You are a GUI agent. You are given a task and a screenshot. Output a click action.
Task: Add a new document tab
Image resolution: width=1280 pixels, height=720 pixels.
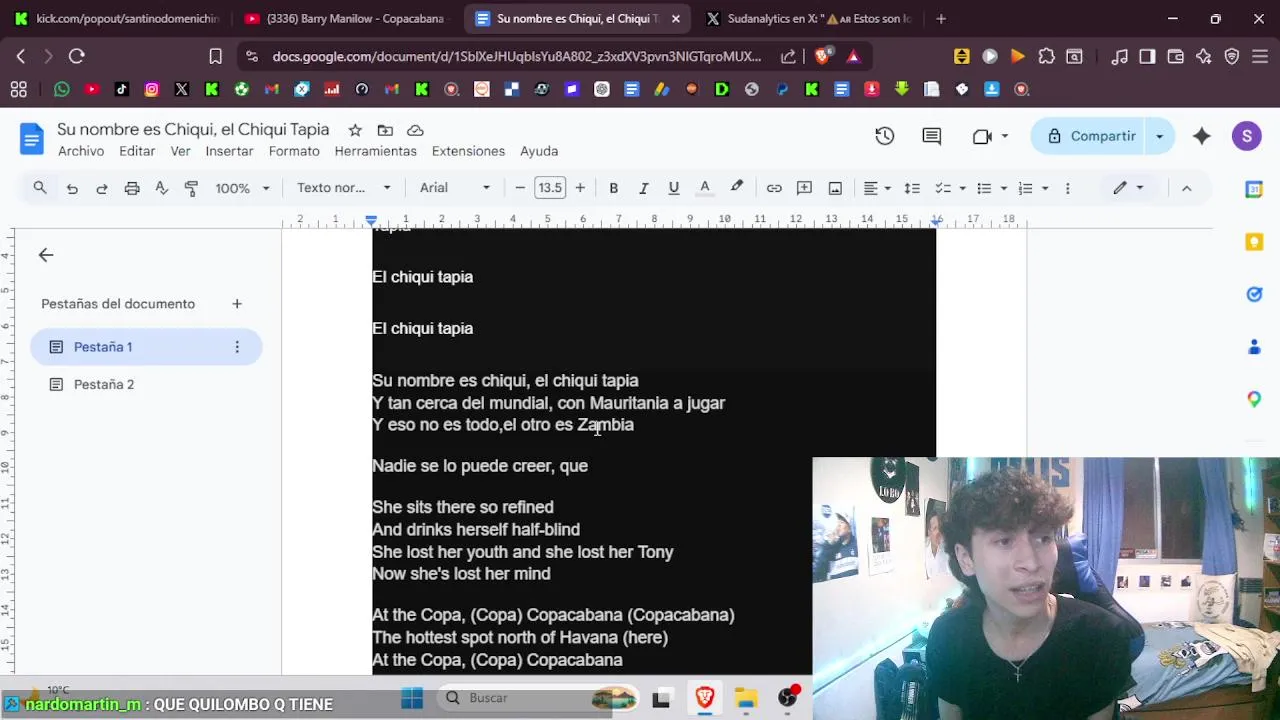tap(237, 304)
